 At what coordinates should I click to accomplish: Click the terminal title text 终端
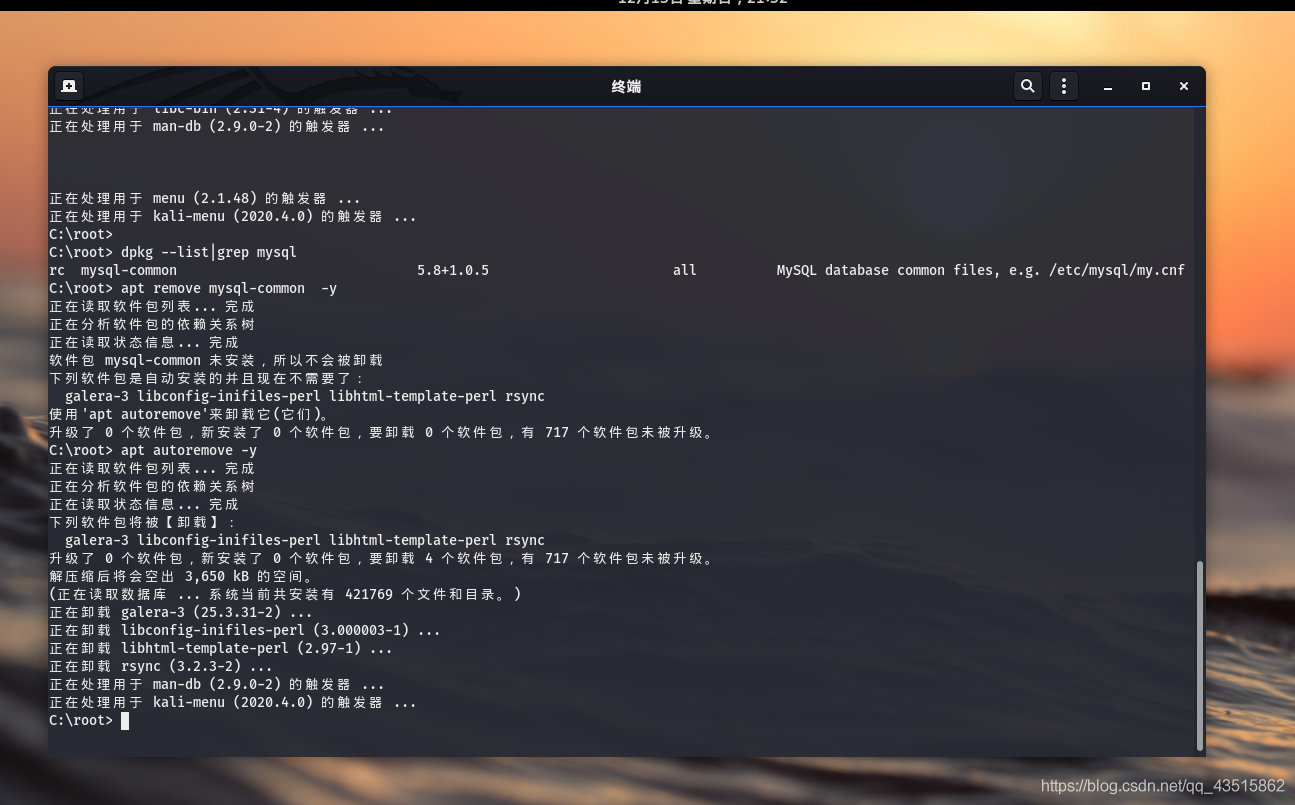626,87
